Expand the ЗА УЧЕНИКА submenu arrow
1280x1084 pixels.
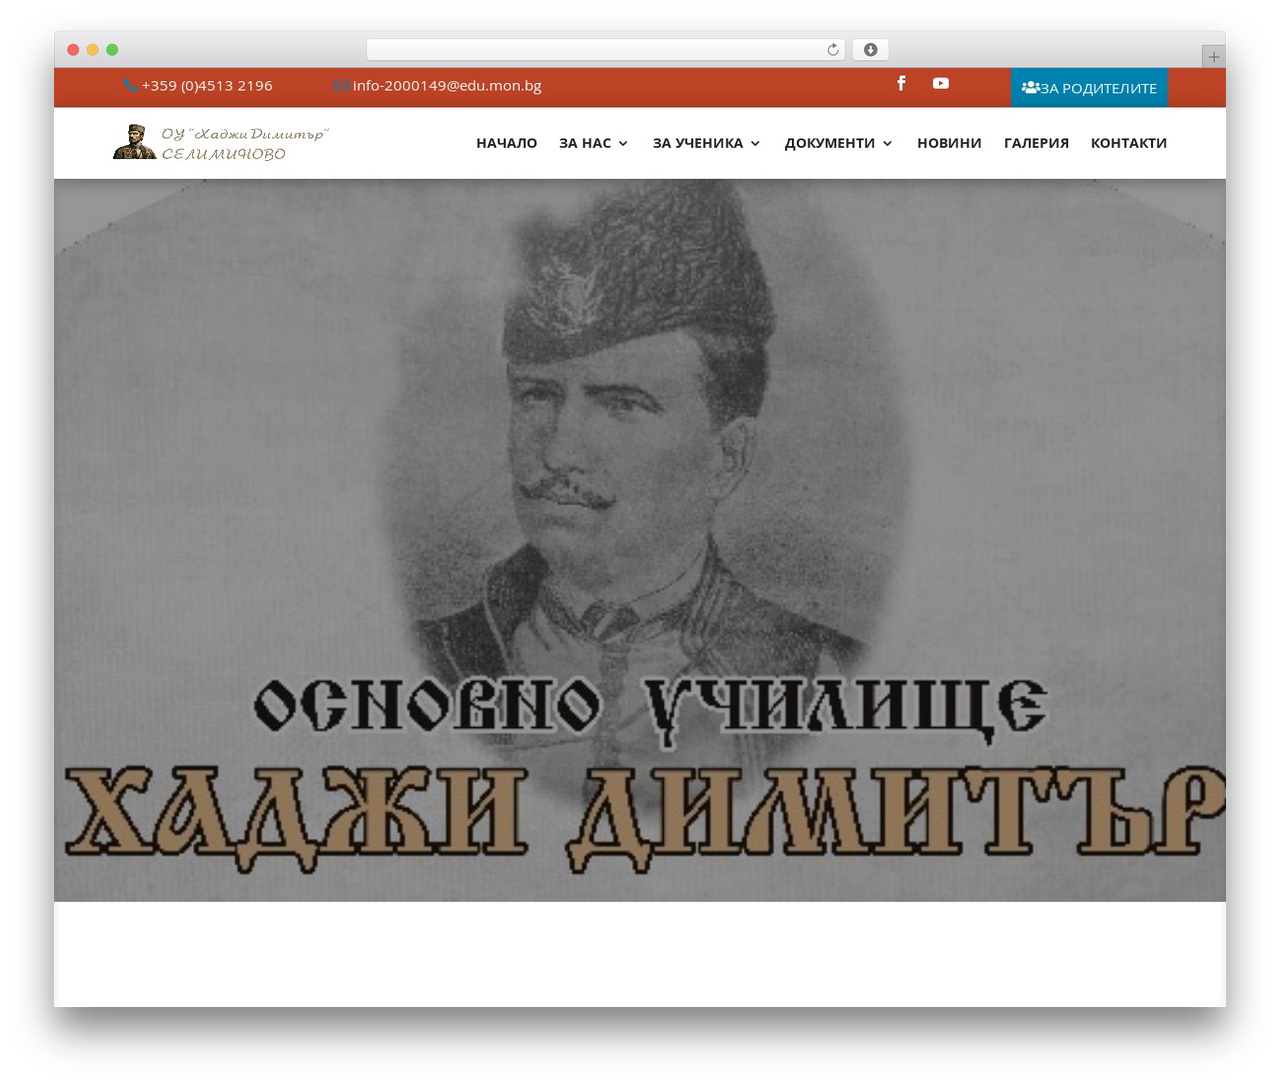pyautogui.click(x=755, y=144)
